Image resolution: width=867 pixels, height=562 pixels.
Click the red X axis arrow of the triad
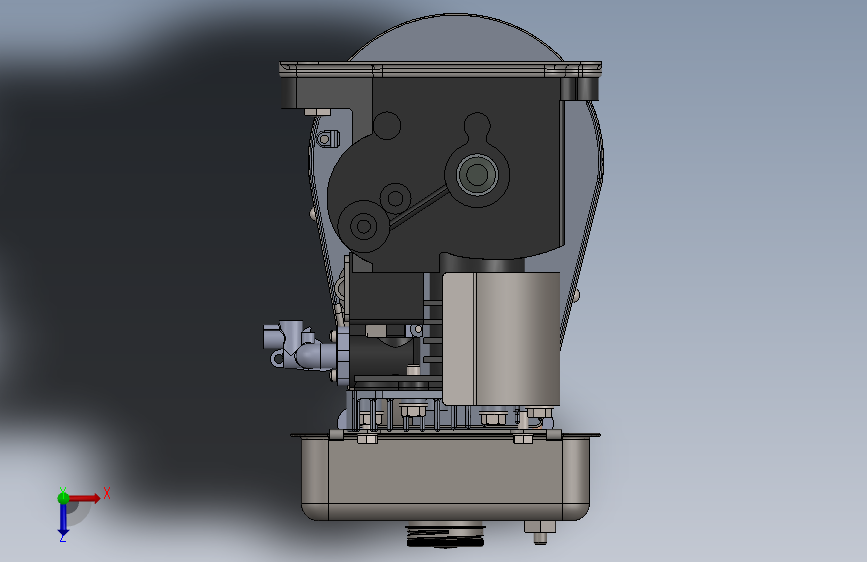click(x=84, y=498)
